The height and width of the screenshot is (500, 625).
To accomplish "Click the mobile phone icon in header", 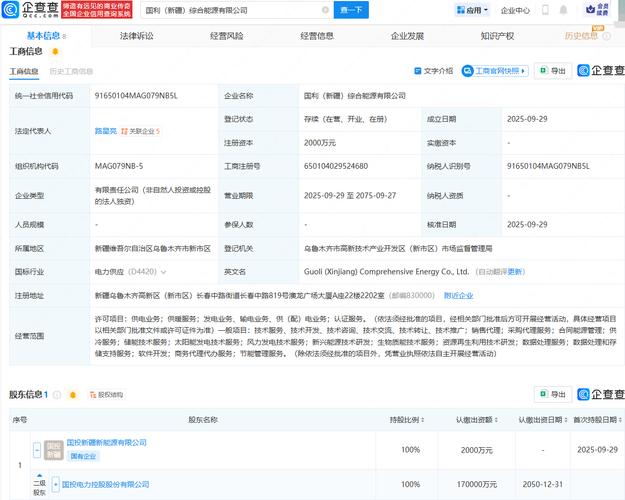I will coord(545,10).
